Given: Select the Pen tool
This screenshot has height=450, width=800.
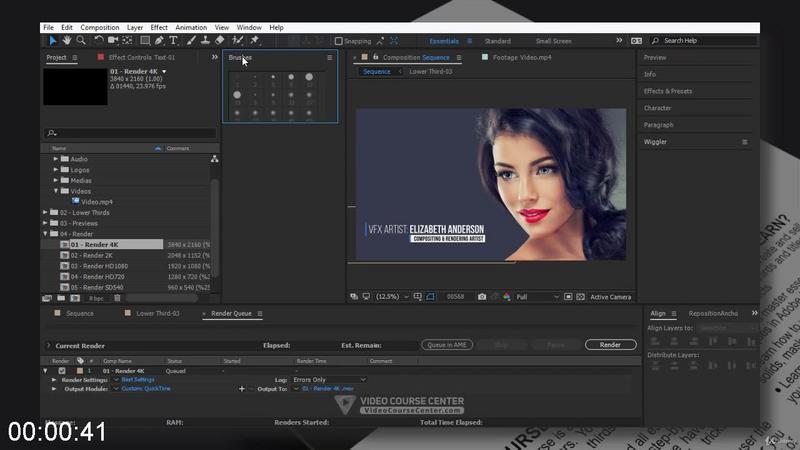Looking at the screenshot, I should [x=159, y=40].
